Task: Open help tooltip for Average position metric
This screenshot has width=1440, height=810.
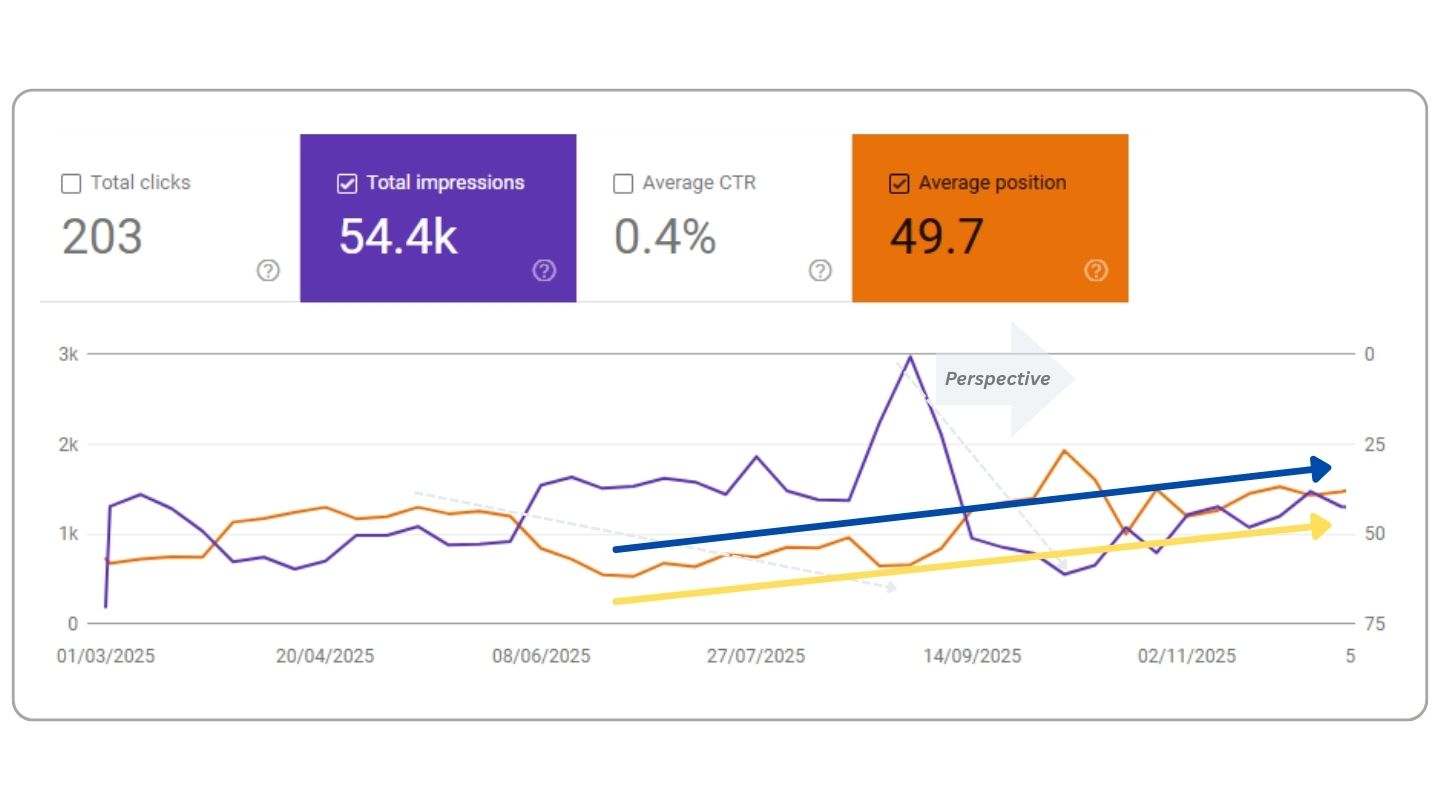Action: pyautogui.click(x=1096, y=270)
